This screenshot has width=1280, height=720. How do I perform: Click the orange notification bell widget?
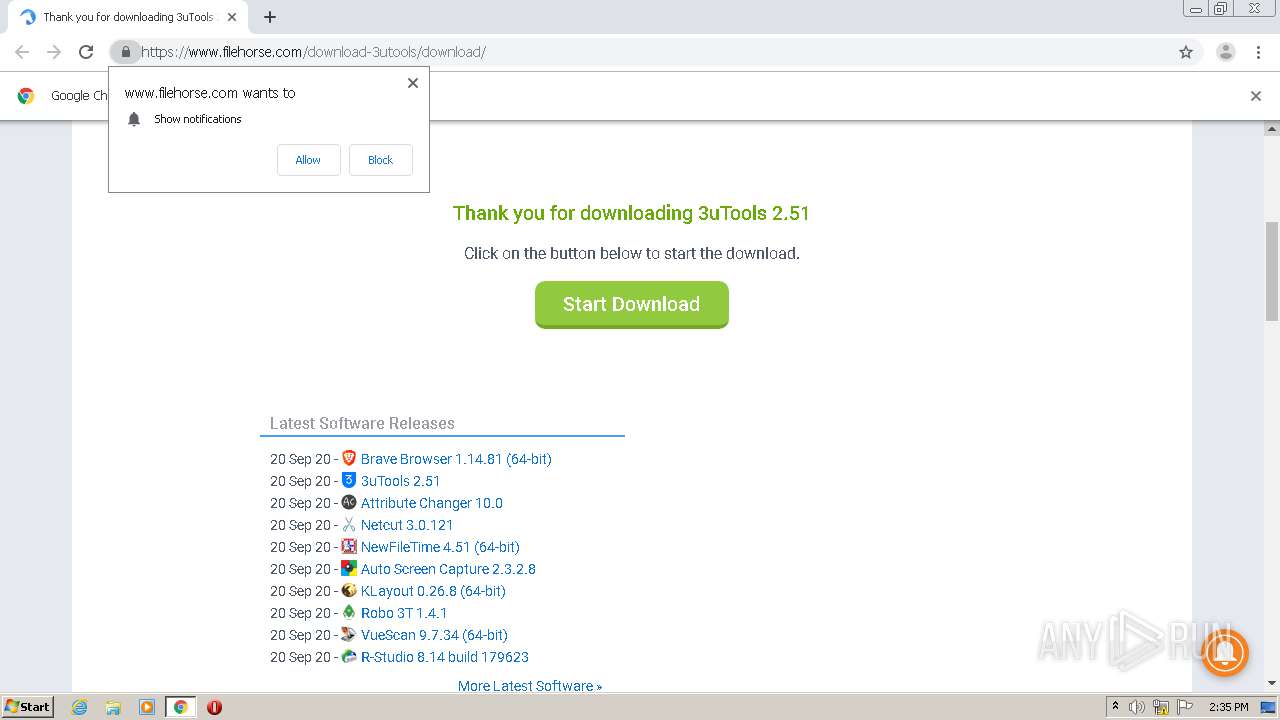pos(1224,653)
